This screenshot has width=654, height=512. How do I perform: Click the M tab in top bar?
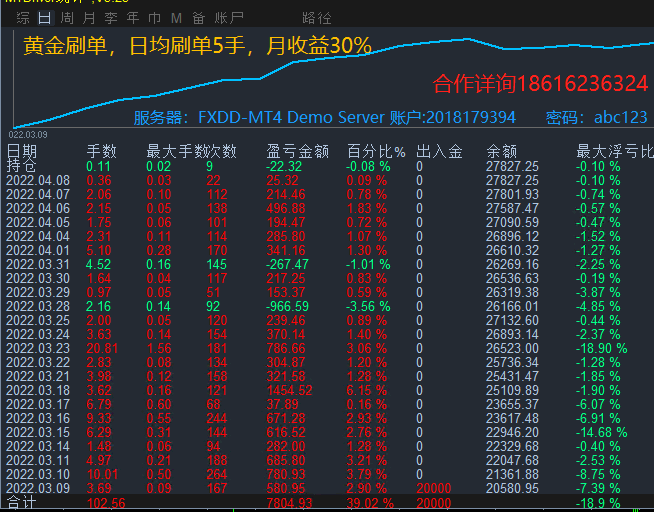pos(177,18)
